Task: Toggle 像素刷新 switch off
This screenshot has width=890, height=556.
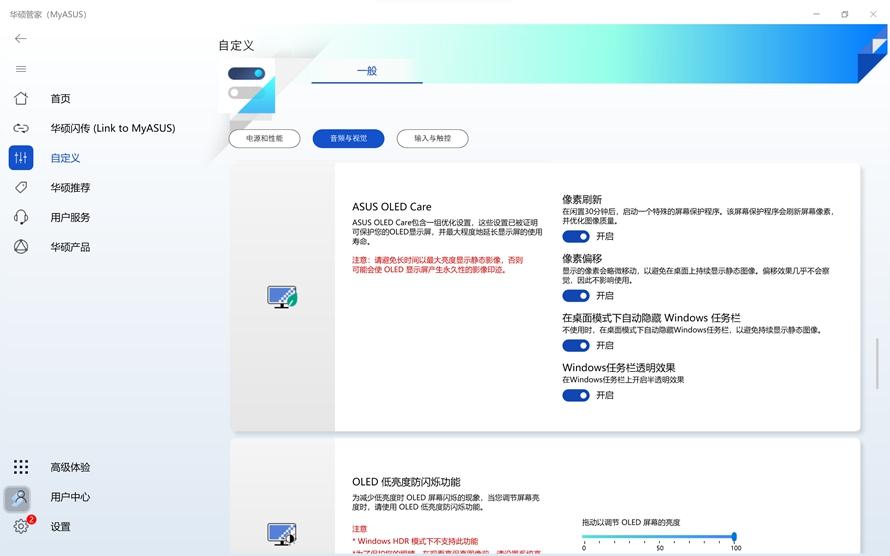Action: pyautogui.click(x=576, y=237)
